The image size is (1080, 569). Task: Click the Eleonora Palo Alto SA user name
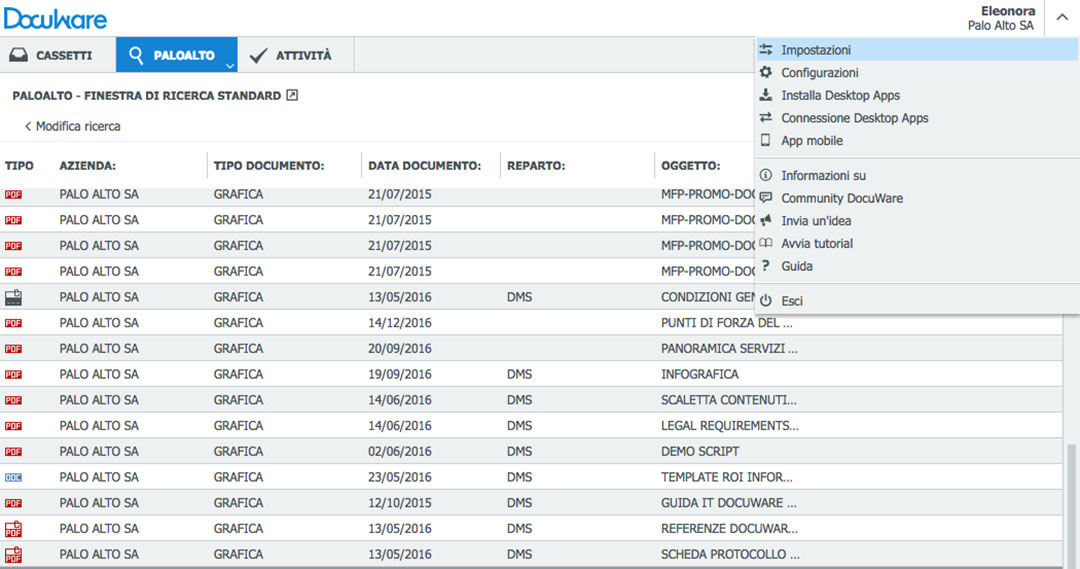click(x=1001, y=18)
